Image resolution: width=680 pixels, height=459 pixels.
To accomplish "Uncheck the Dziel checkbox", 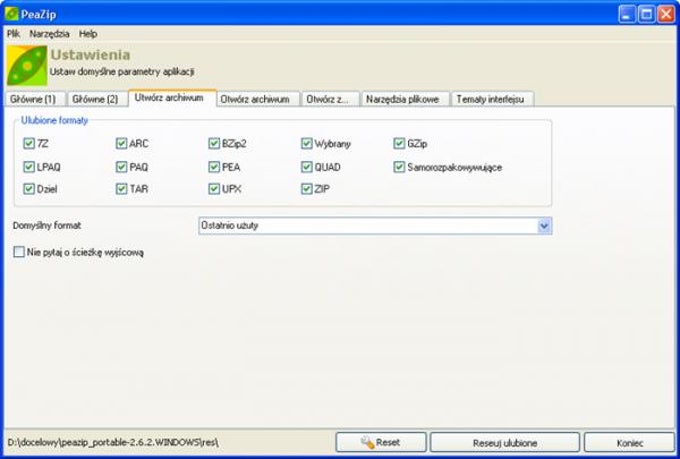I will pyautogui.click(x=29, y=189).
